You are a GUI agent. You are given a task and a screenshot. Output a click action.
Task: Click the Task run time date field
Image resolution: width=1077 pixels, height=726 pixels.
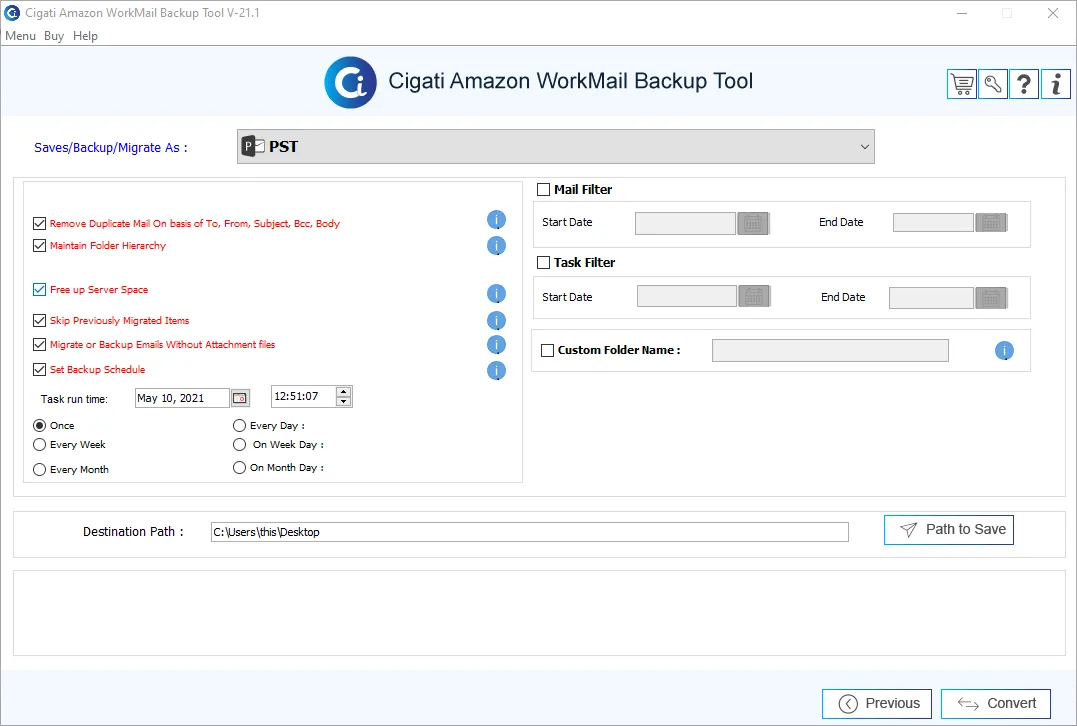[182, 398]
